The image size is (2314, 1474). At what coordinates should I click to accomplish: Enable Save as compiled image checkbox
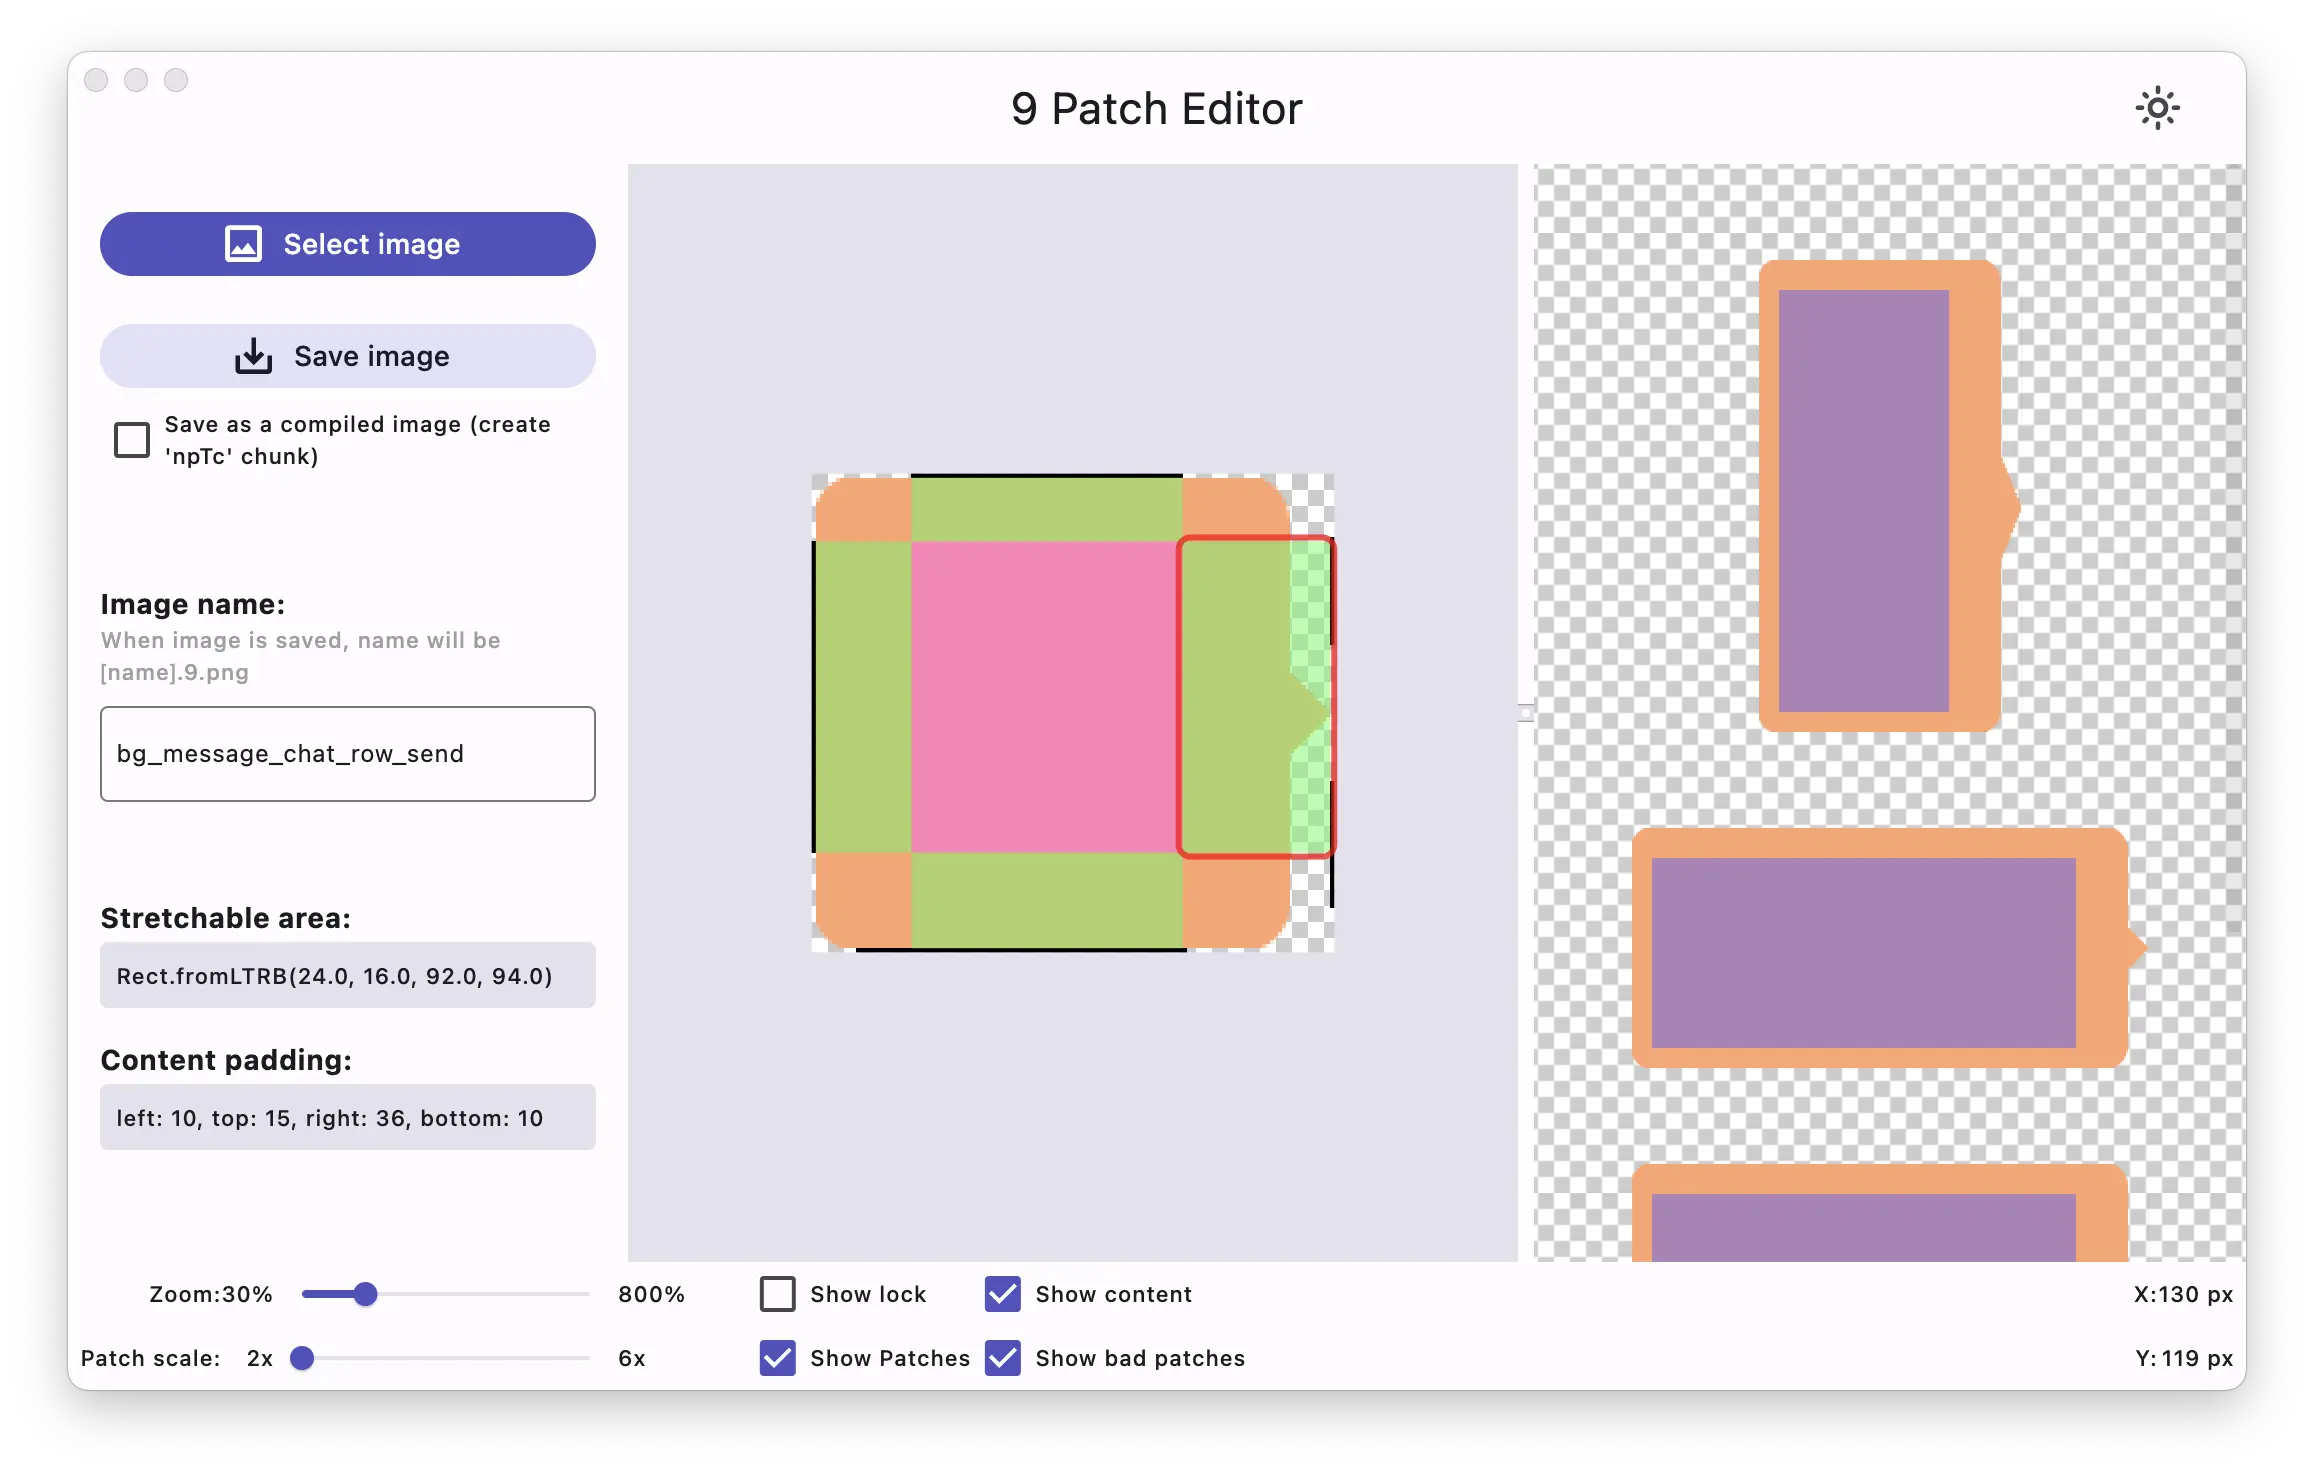click(132, 440)
